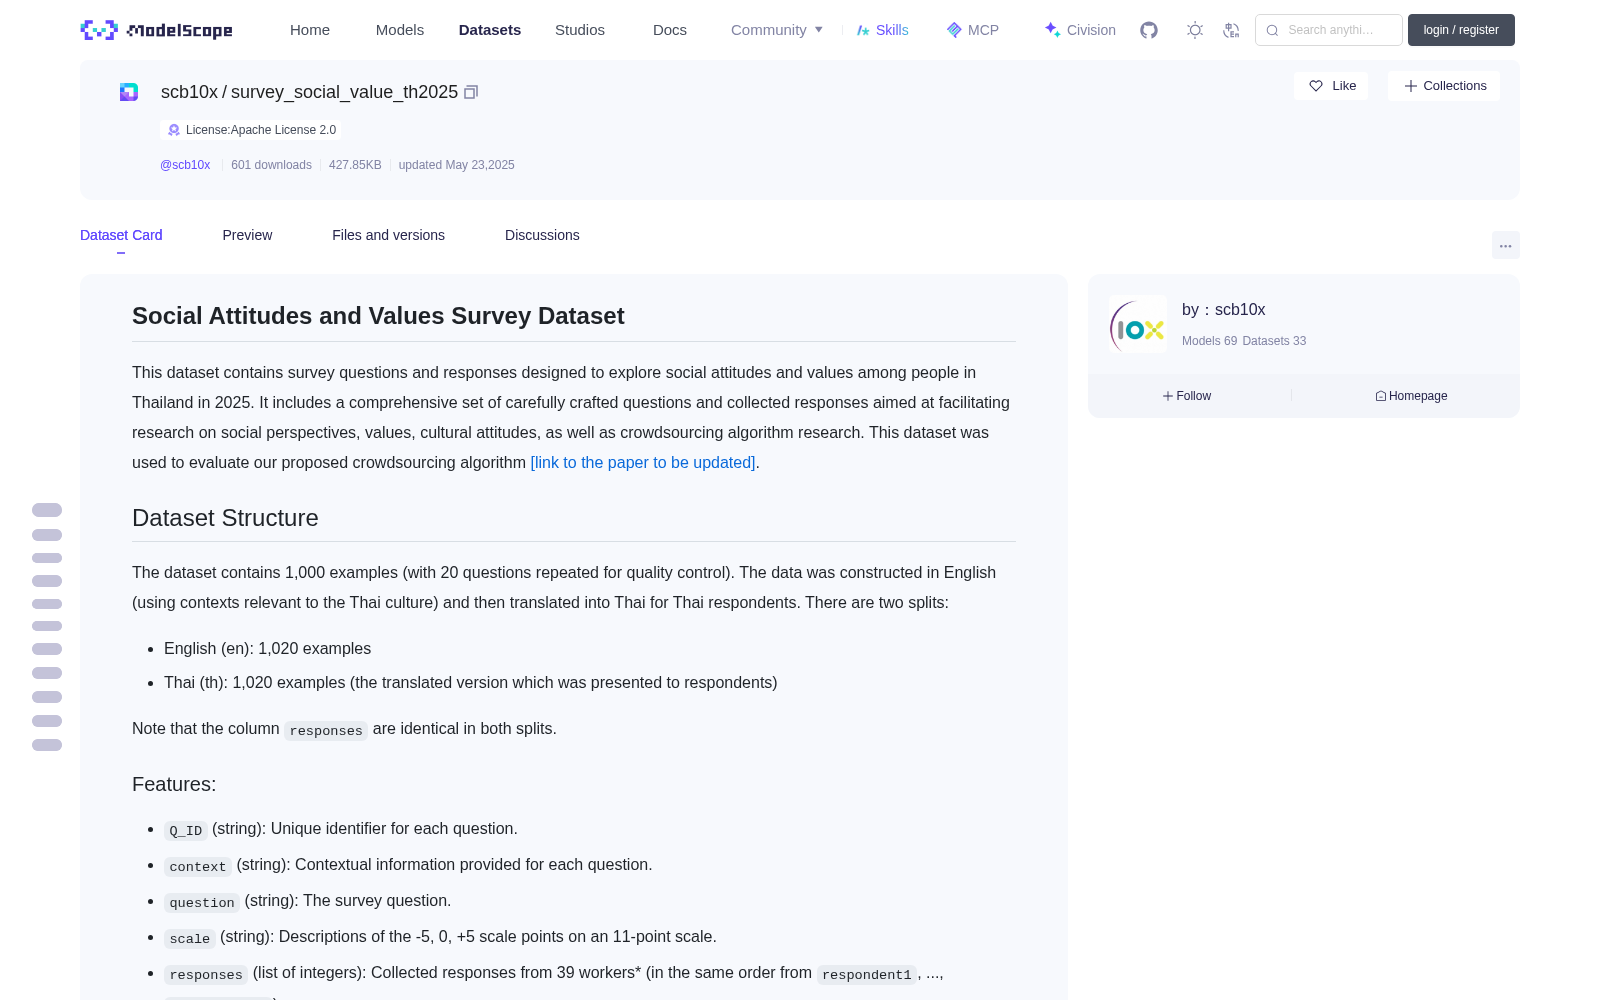Toggle the light/dark theme sun icon
1600x1000 pixels.
(1195, 30)
